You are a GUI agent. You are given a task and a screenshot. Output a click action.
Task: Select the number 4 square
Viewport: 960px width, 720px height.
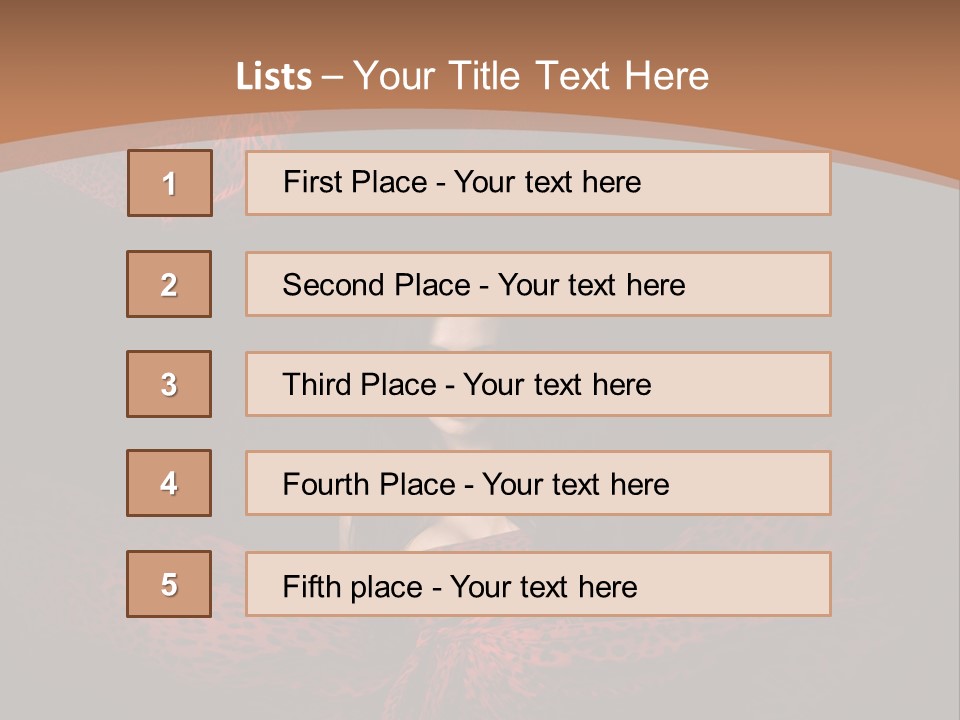point(169,483)
